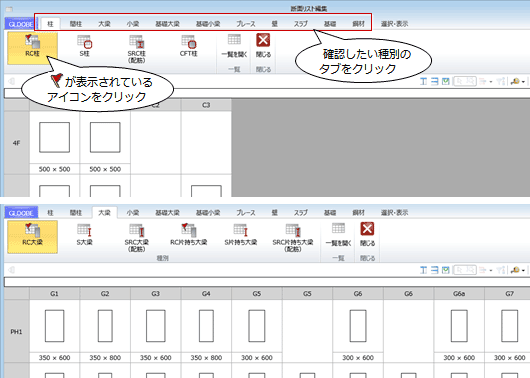Image resolution: width=530 pixels, height=378 pixels.
Task: Click the 350 × 600 value under G3
Action: [x=155, y=358]
